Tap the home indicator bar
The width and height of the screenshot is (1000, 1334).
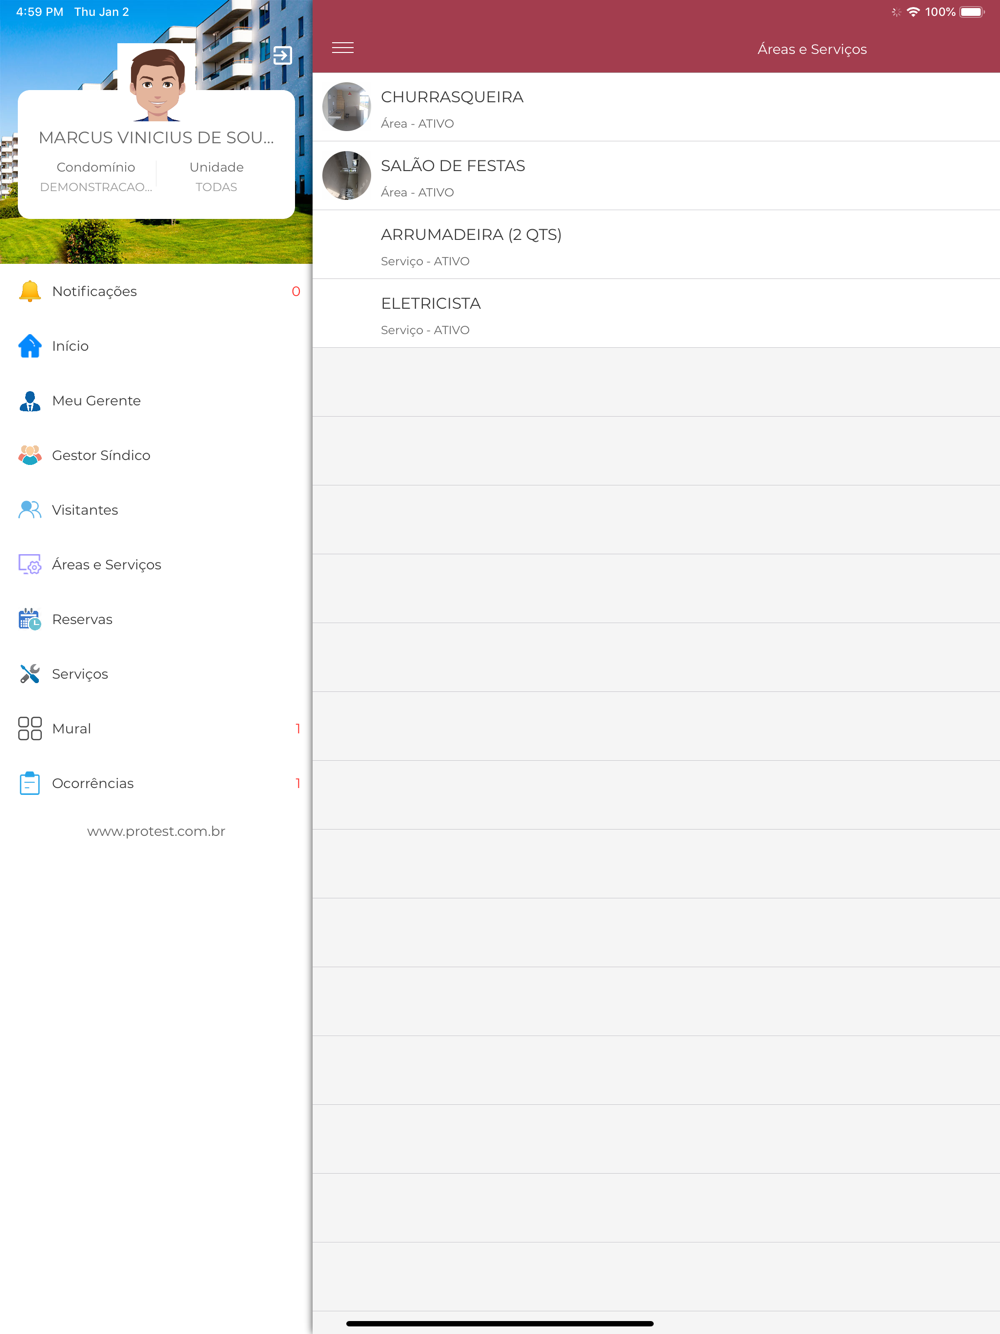point(500,1323)
